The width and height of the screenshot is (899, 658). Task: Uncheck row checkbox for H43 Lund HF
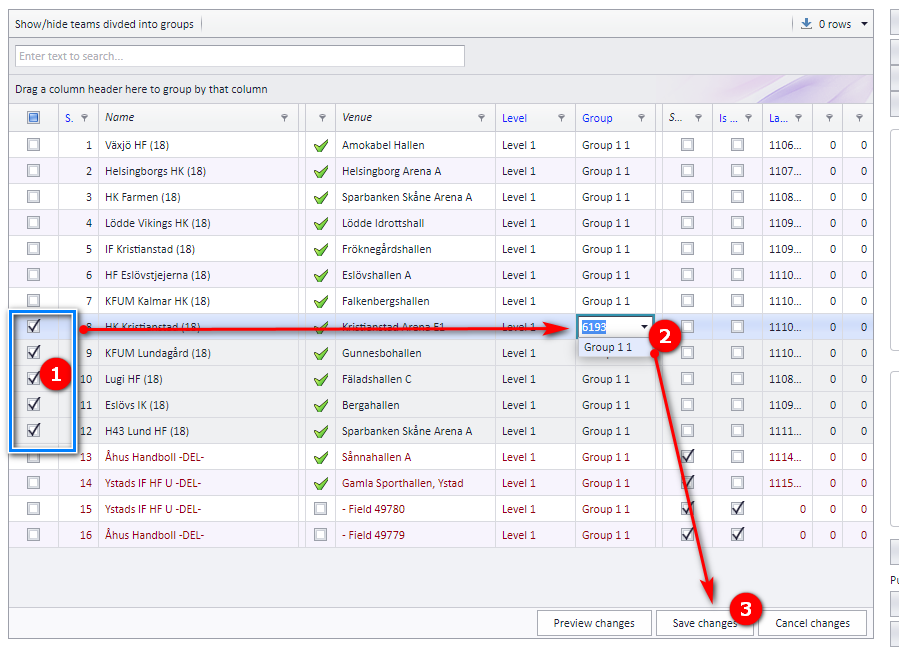click(x=33, y=430)
